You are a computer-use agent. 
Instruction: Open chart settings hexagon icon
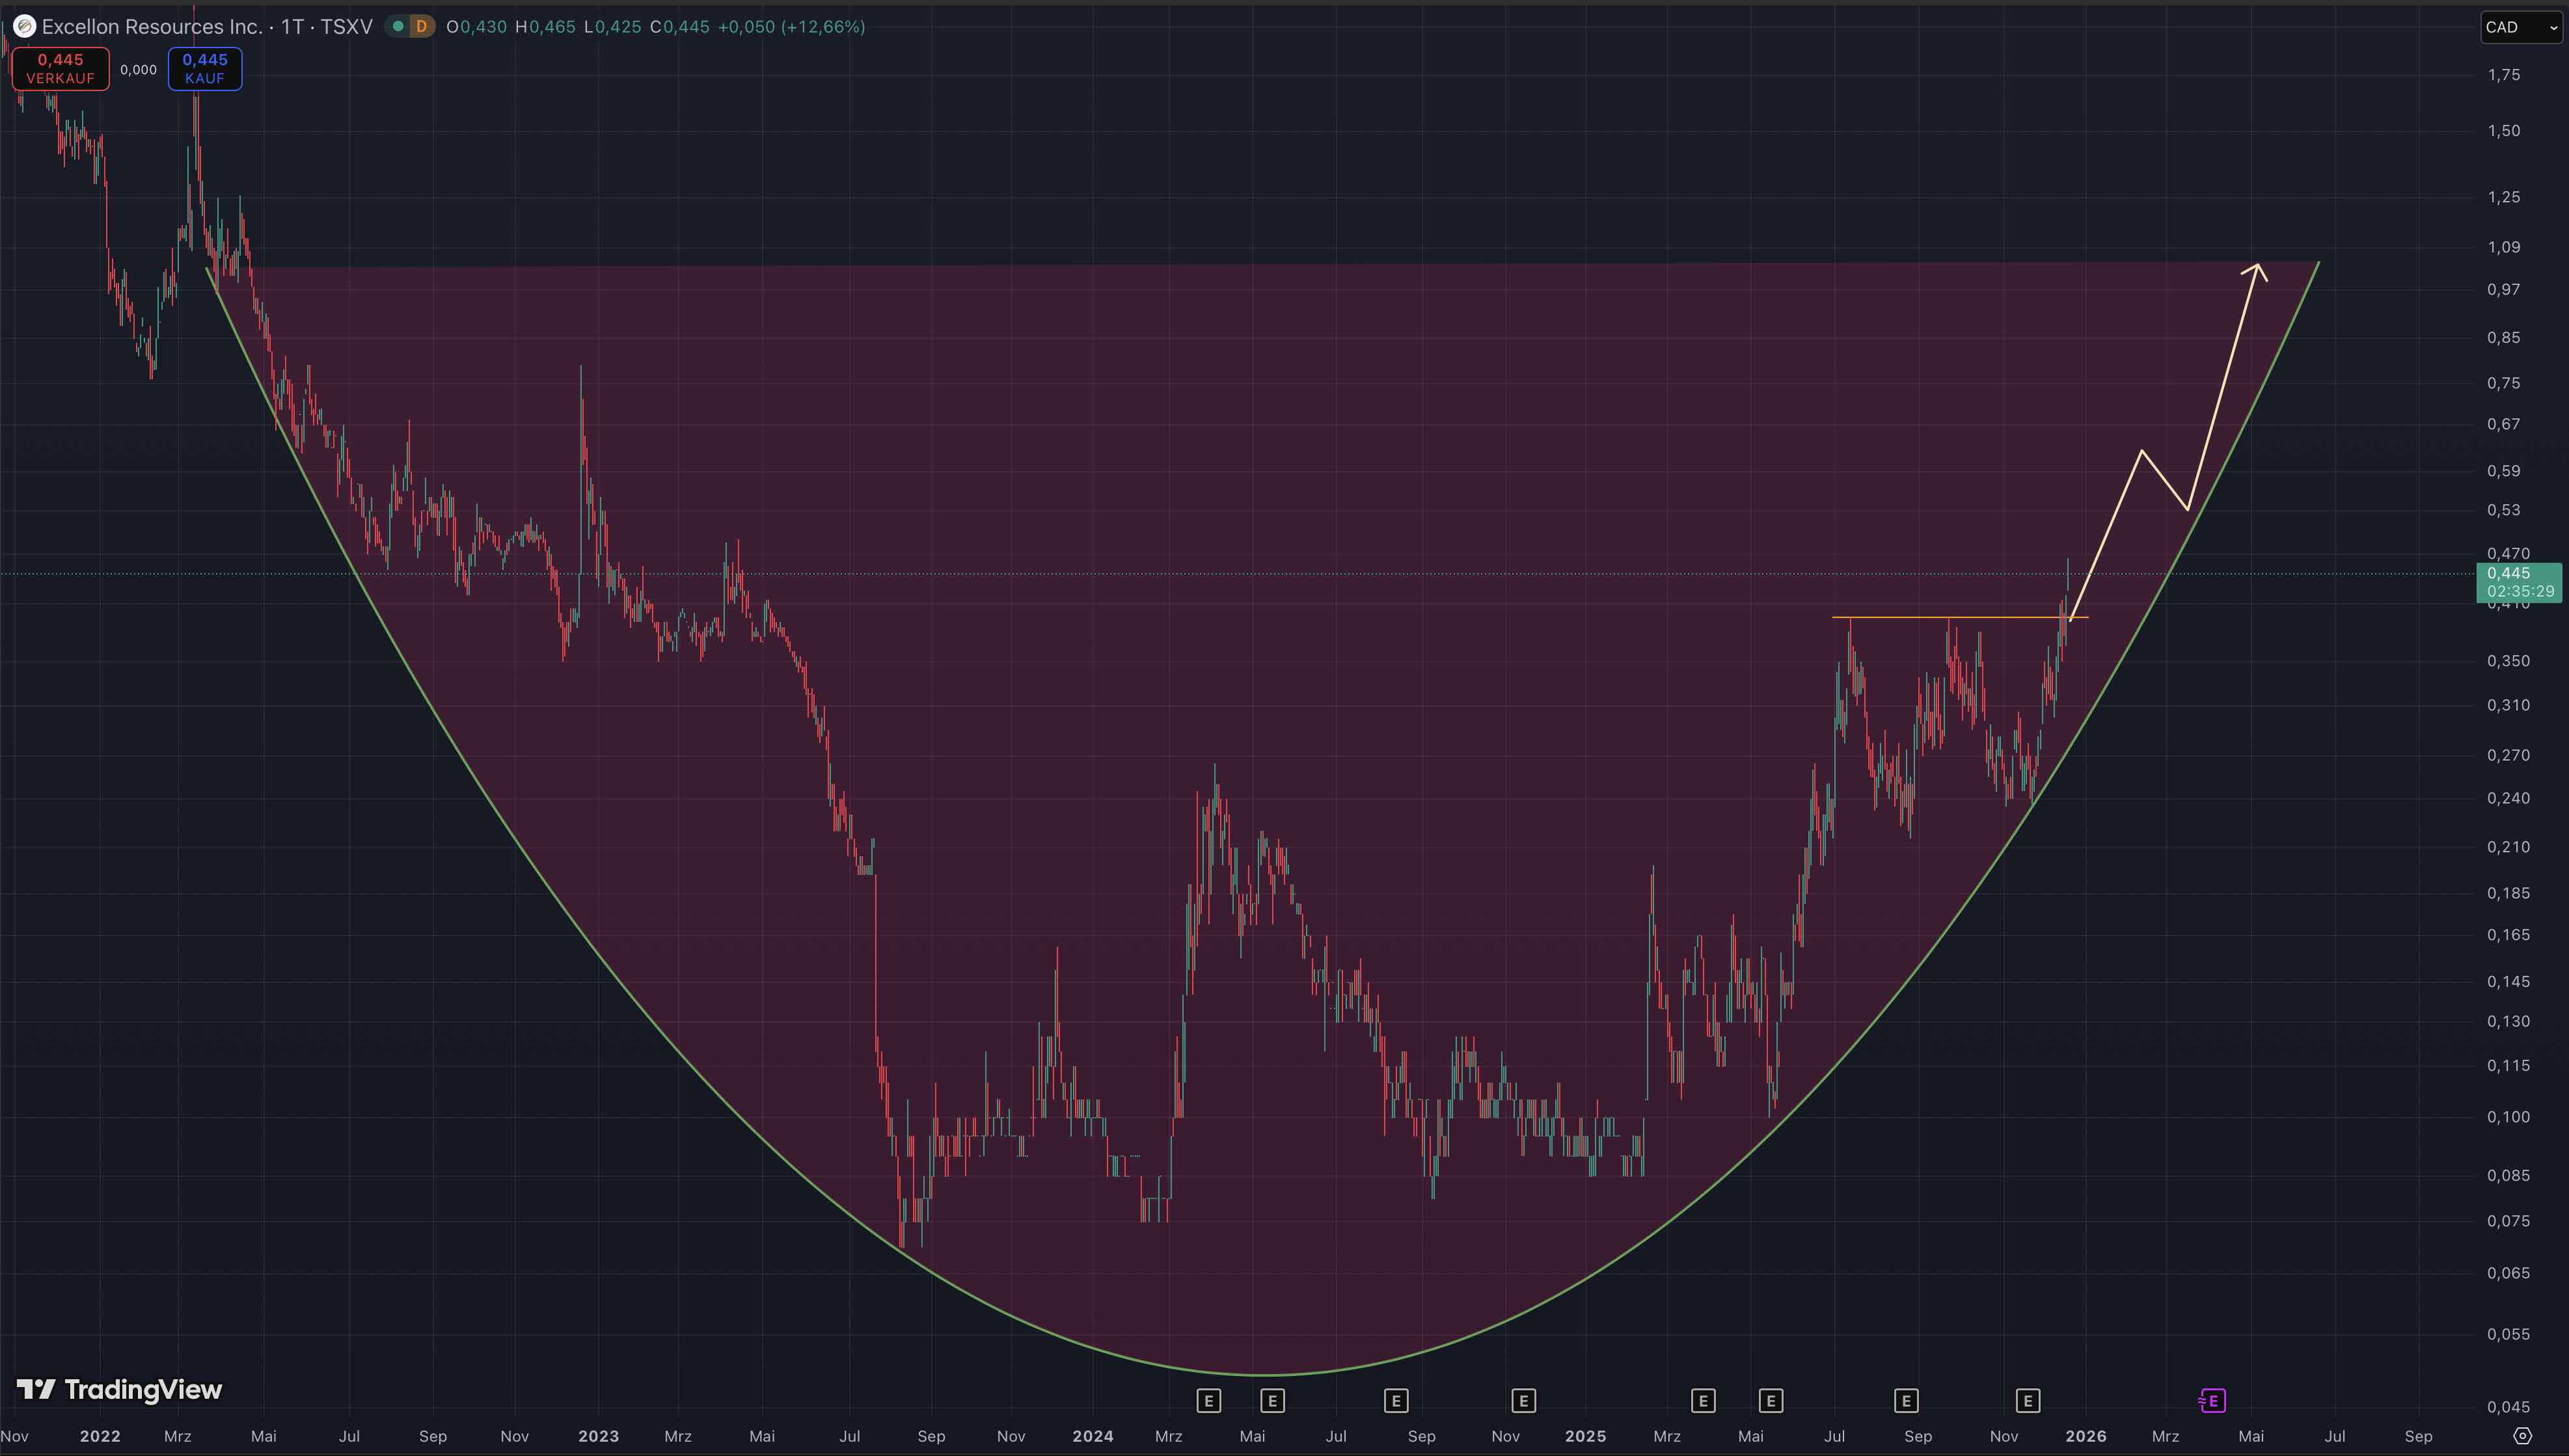point(2523,1436)
